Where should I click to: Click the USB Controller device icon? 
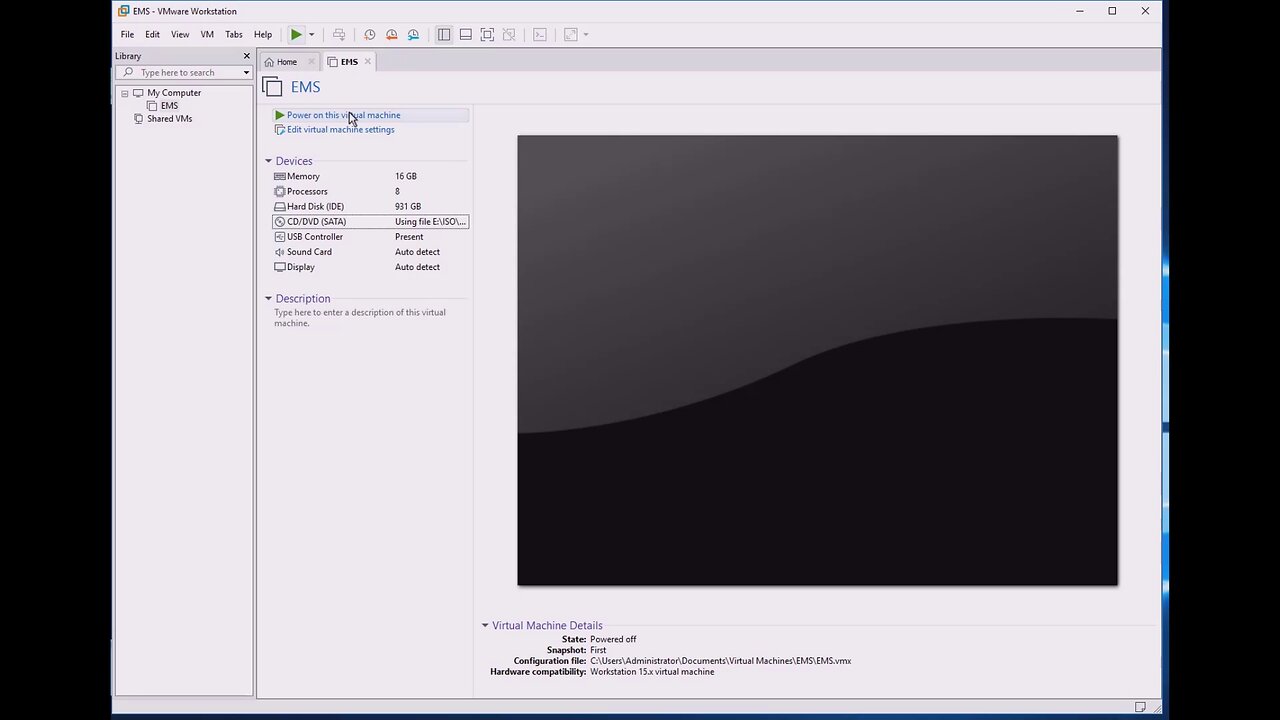[280, 237]
